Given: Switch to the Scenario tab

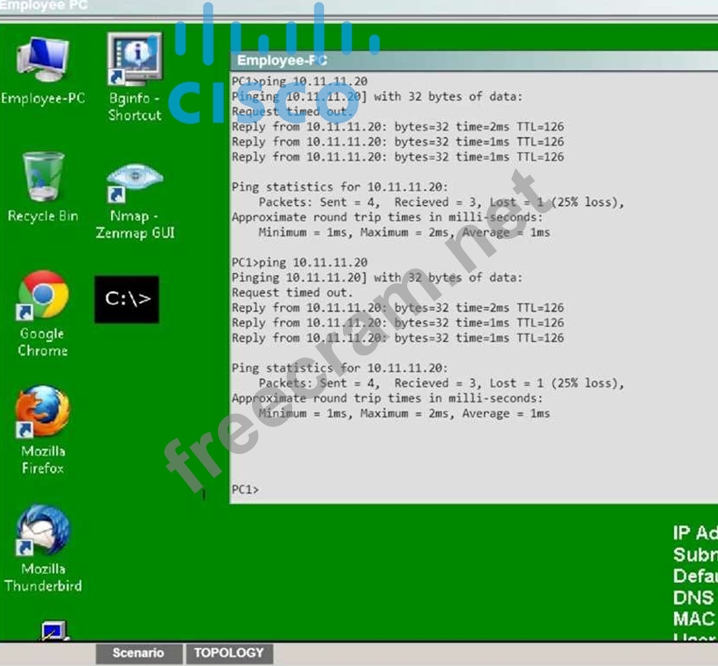Looking at the screenshot, I should [137, 653].
